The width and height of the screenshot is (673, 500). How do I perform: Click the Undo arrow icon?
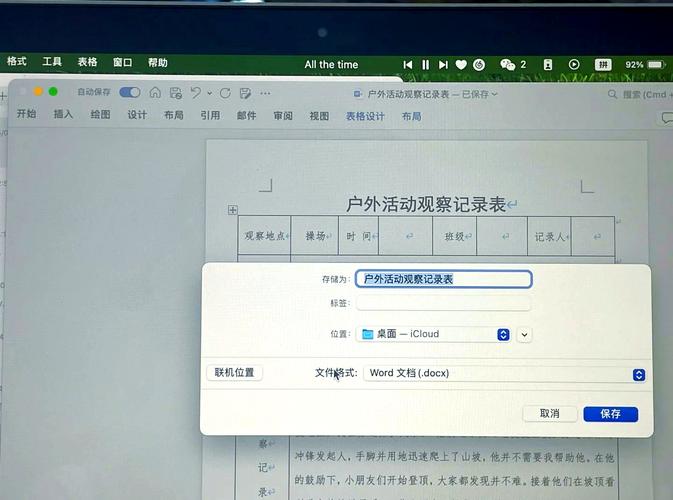pyautogui.click(x=196, y=92)
